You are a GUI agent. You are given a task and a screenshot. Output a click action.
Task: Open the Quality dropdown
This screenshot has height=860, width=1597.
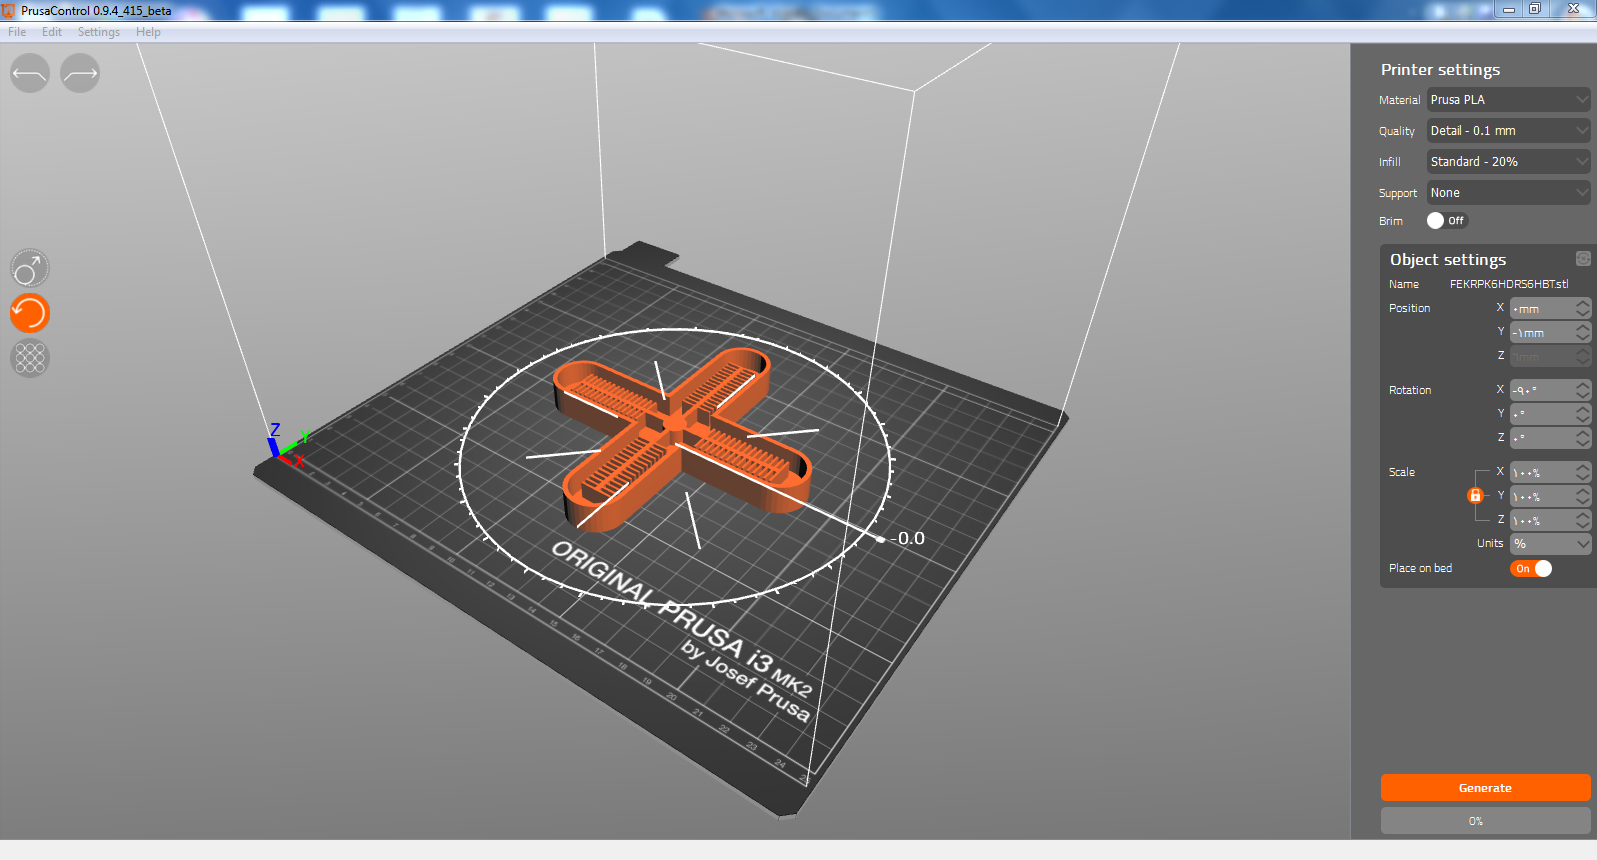click(1508, 131)
